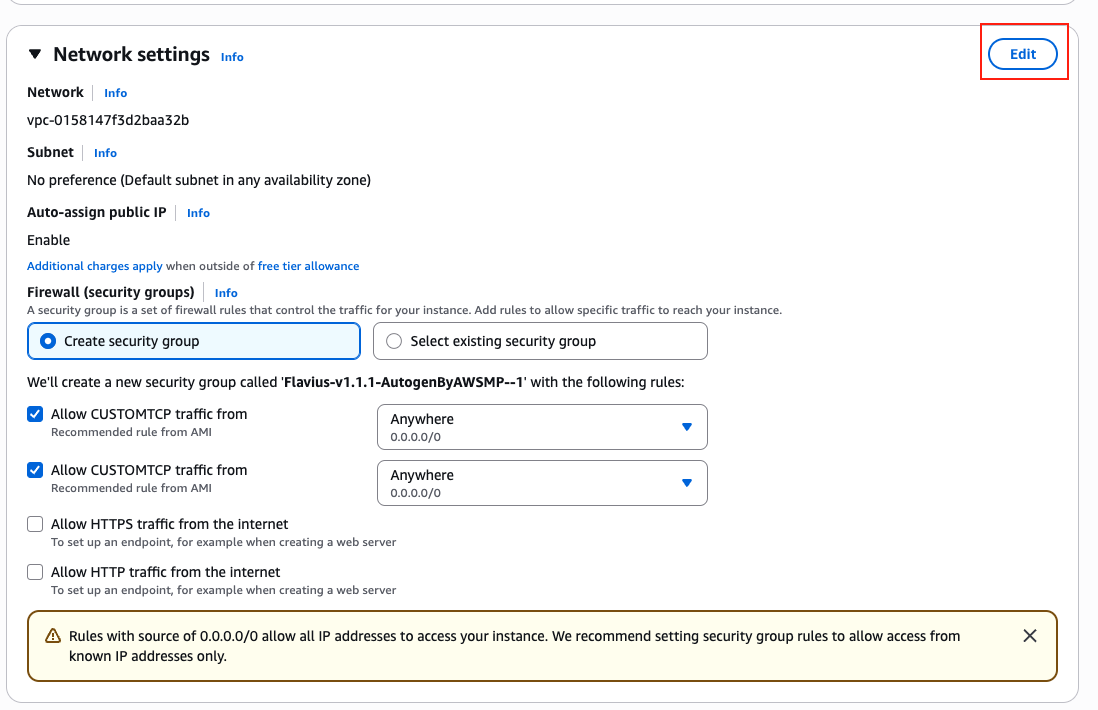The image size is (1098, 710).
Task: Click Info link beside Network label
Action: pyautogui.click(x=115, y=93)
